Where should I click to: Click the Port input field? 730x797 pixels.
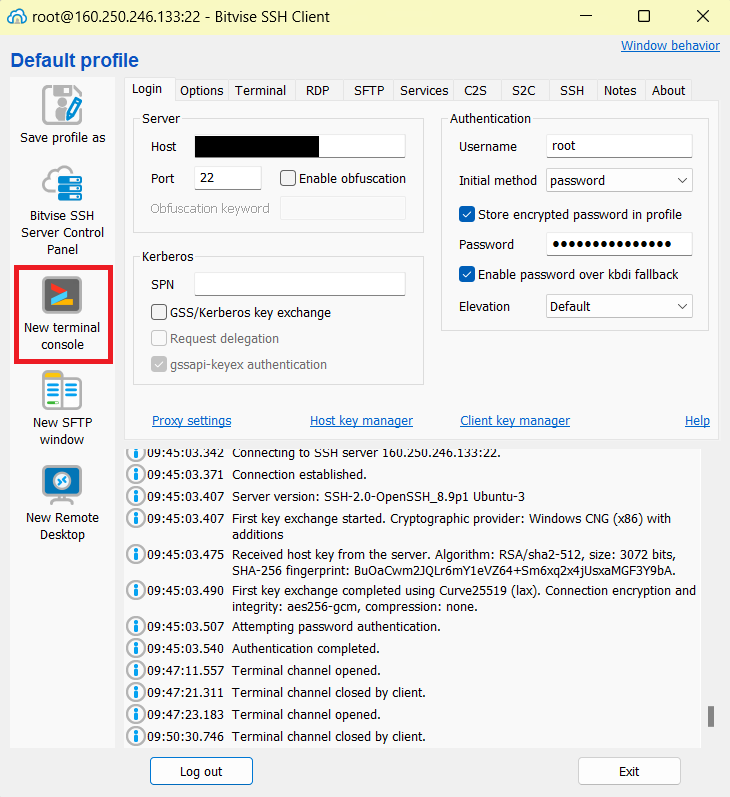coord(228,178)
